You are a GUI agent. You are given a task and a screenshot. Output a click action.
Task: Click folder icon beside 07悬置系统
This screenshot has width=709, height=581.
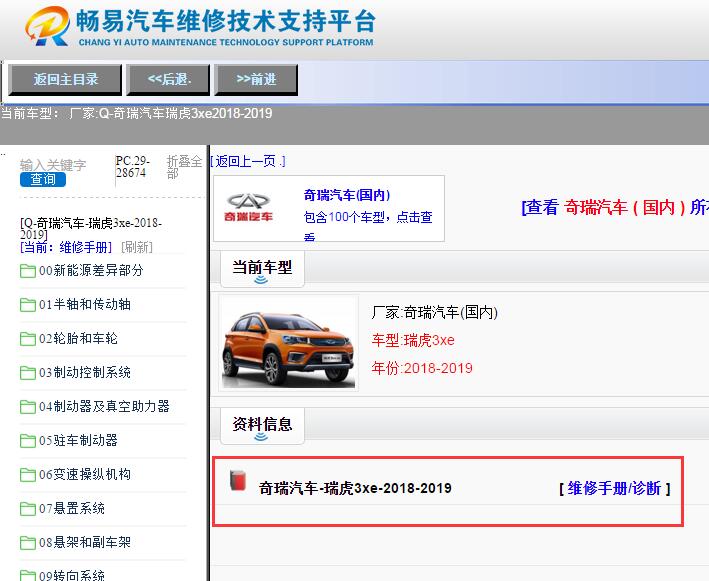click(x=28, y=509)
